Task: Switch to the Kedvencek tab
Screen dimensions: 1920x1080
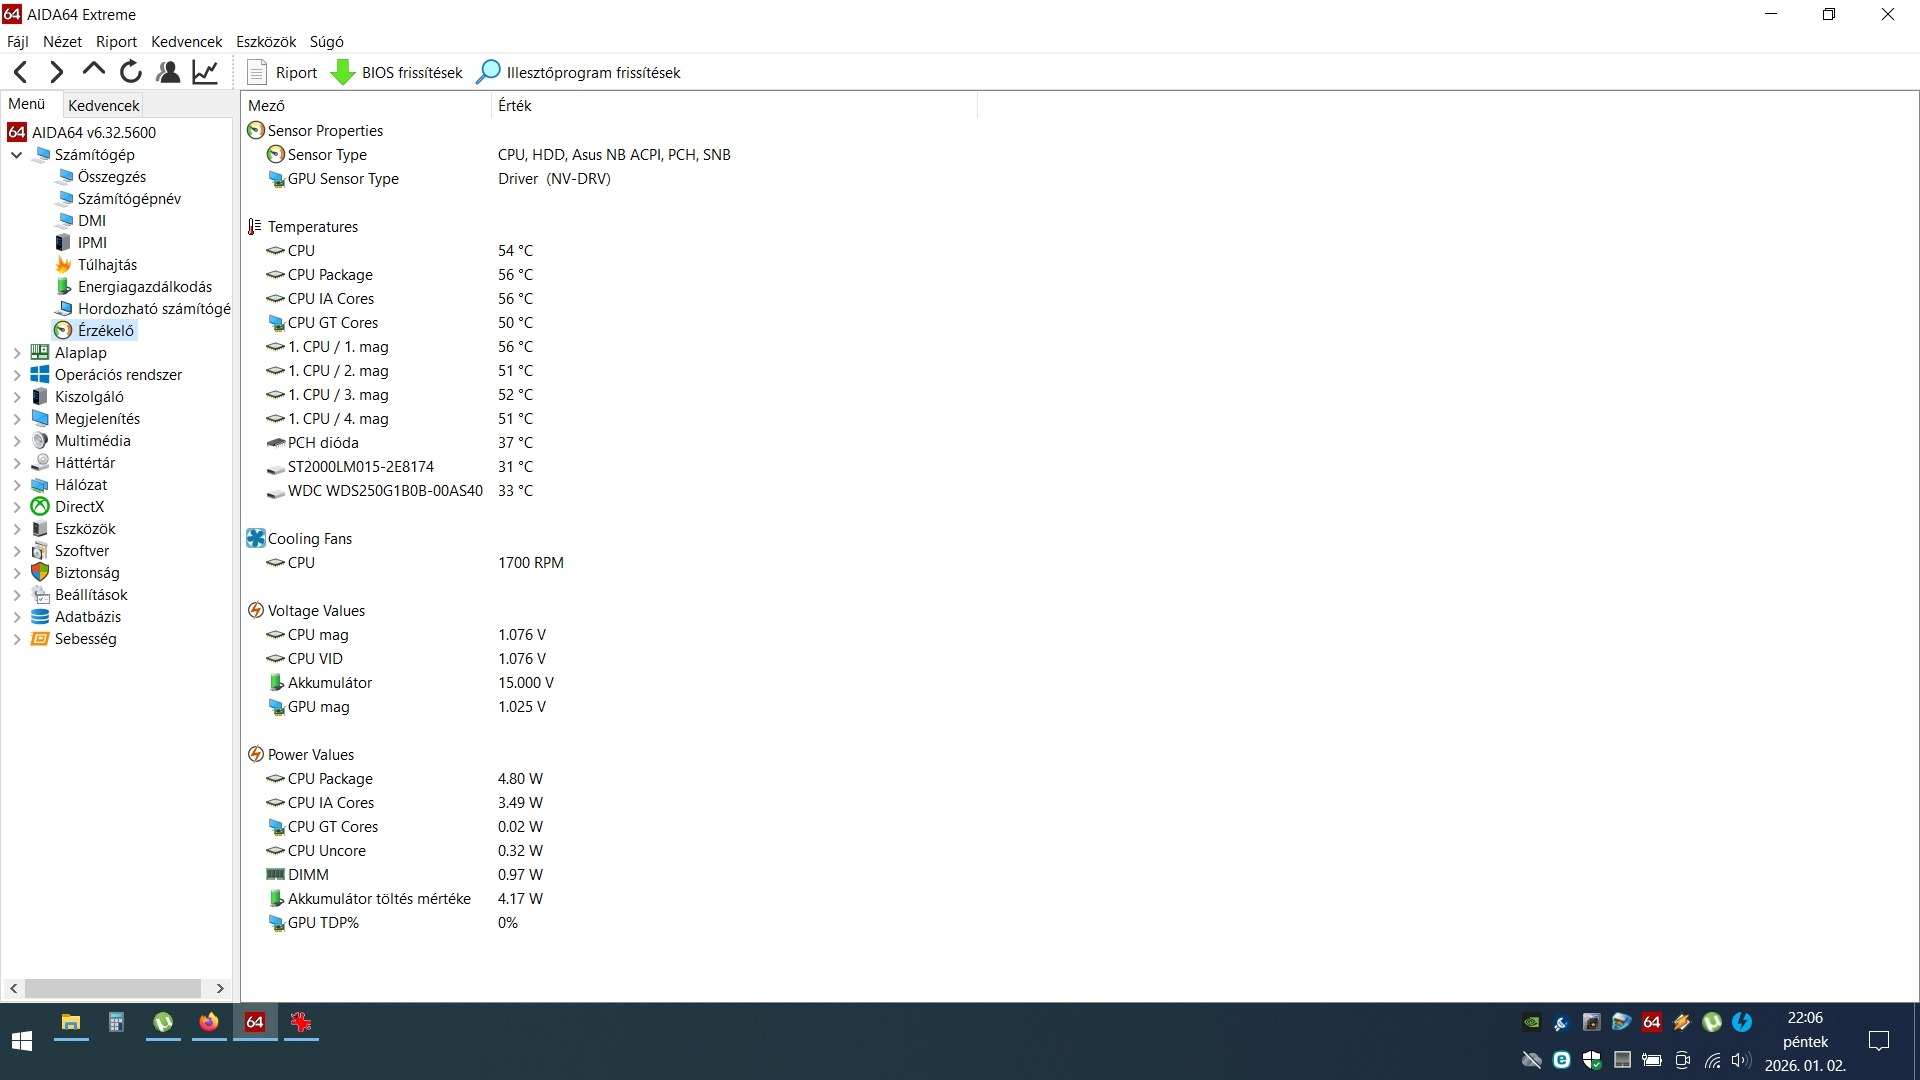Action: (x=103, y=105)
